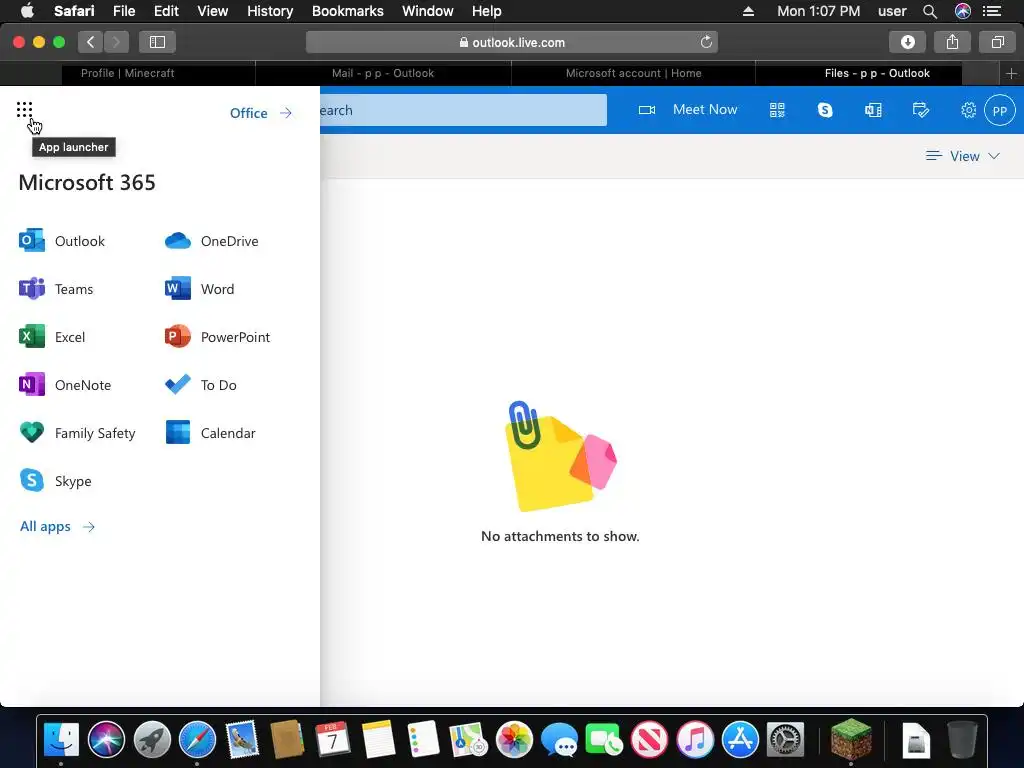Switch to Mail - p p - Outlook tab
The width and height of the screenshot is (1024, 768).
click(x=383, y=73)
